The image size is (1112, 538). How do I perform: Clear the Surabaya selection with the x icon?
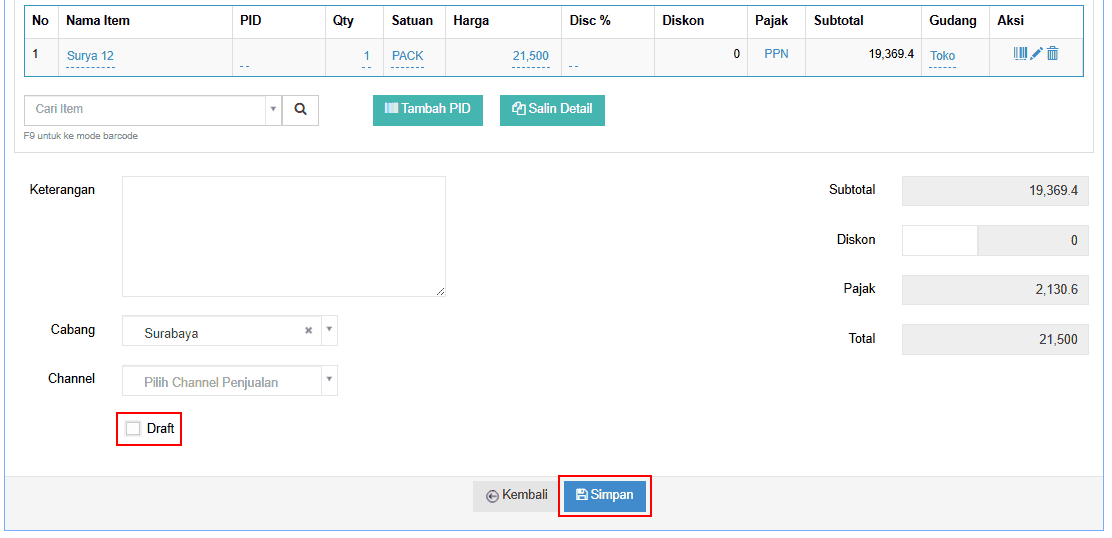[x=309, y=331]
